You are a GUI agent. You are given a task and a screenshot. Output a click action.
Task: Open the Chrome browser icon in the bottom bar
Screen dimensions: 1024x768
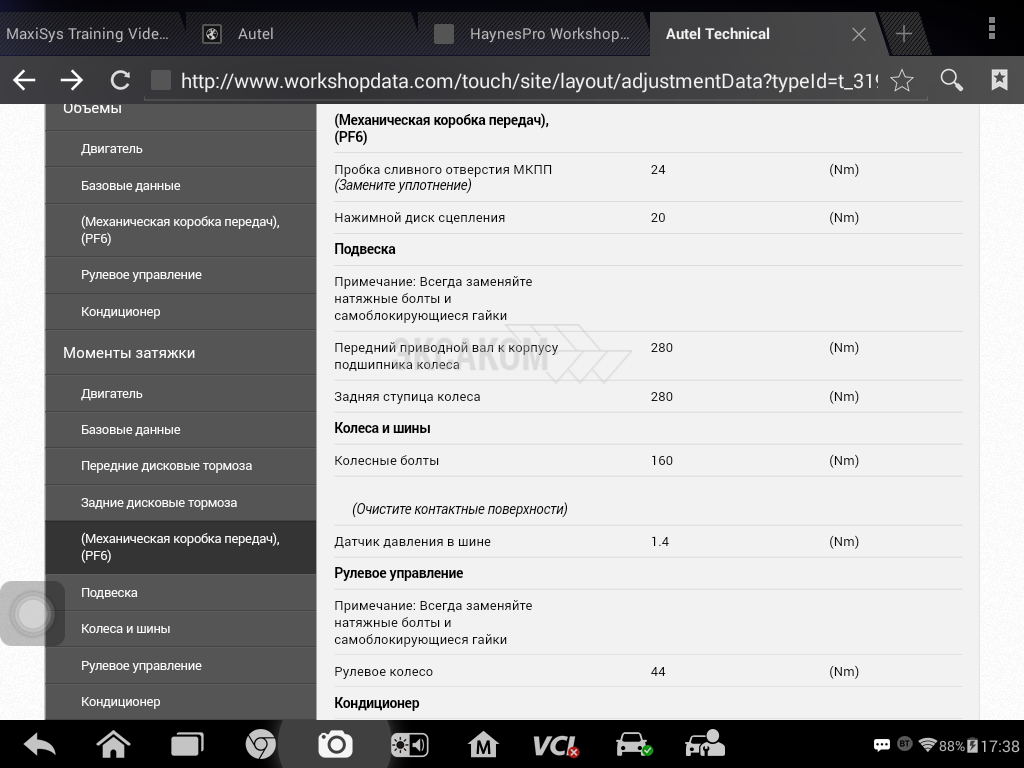tap(261, 744)
